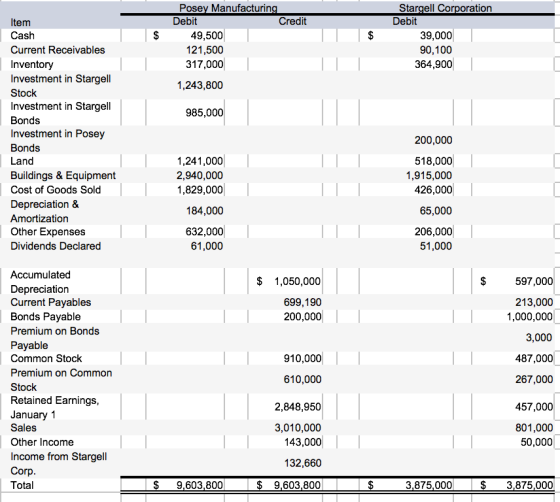Click Premium on Bonds Payable label
This screenshot has height=502, width=560.
(x=55, y=338)
